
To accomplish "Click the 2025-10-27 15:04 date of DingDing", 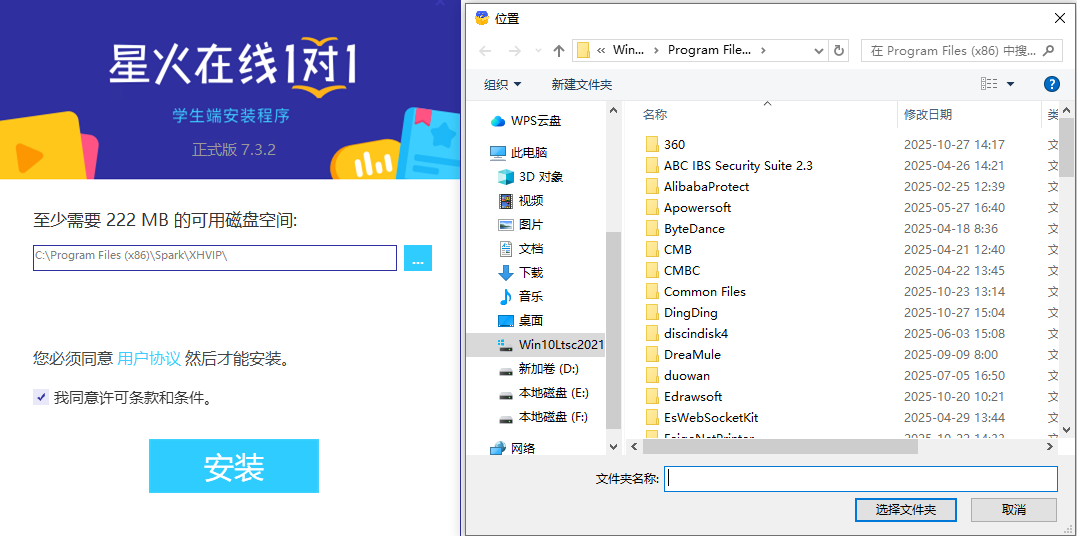I will (x=954, y=313).
